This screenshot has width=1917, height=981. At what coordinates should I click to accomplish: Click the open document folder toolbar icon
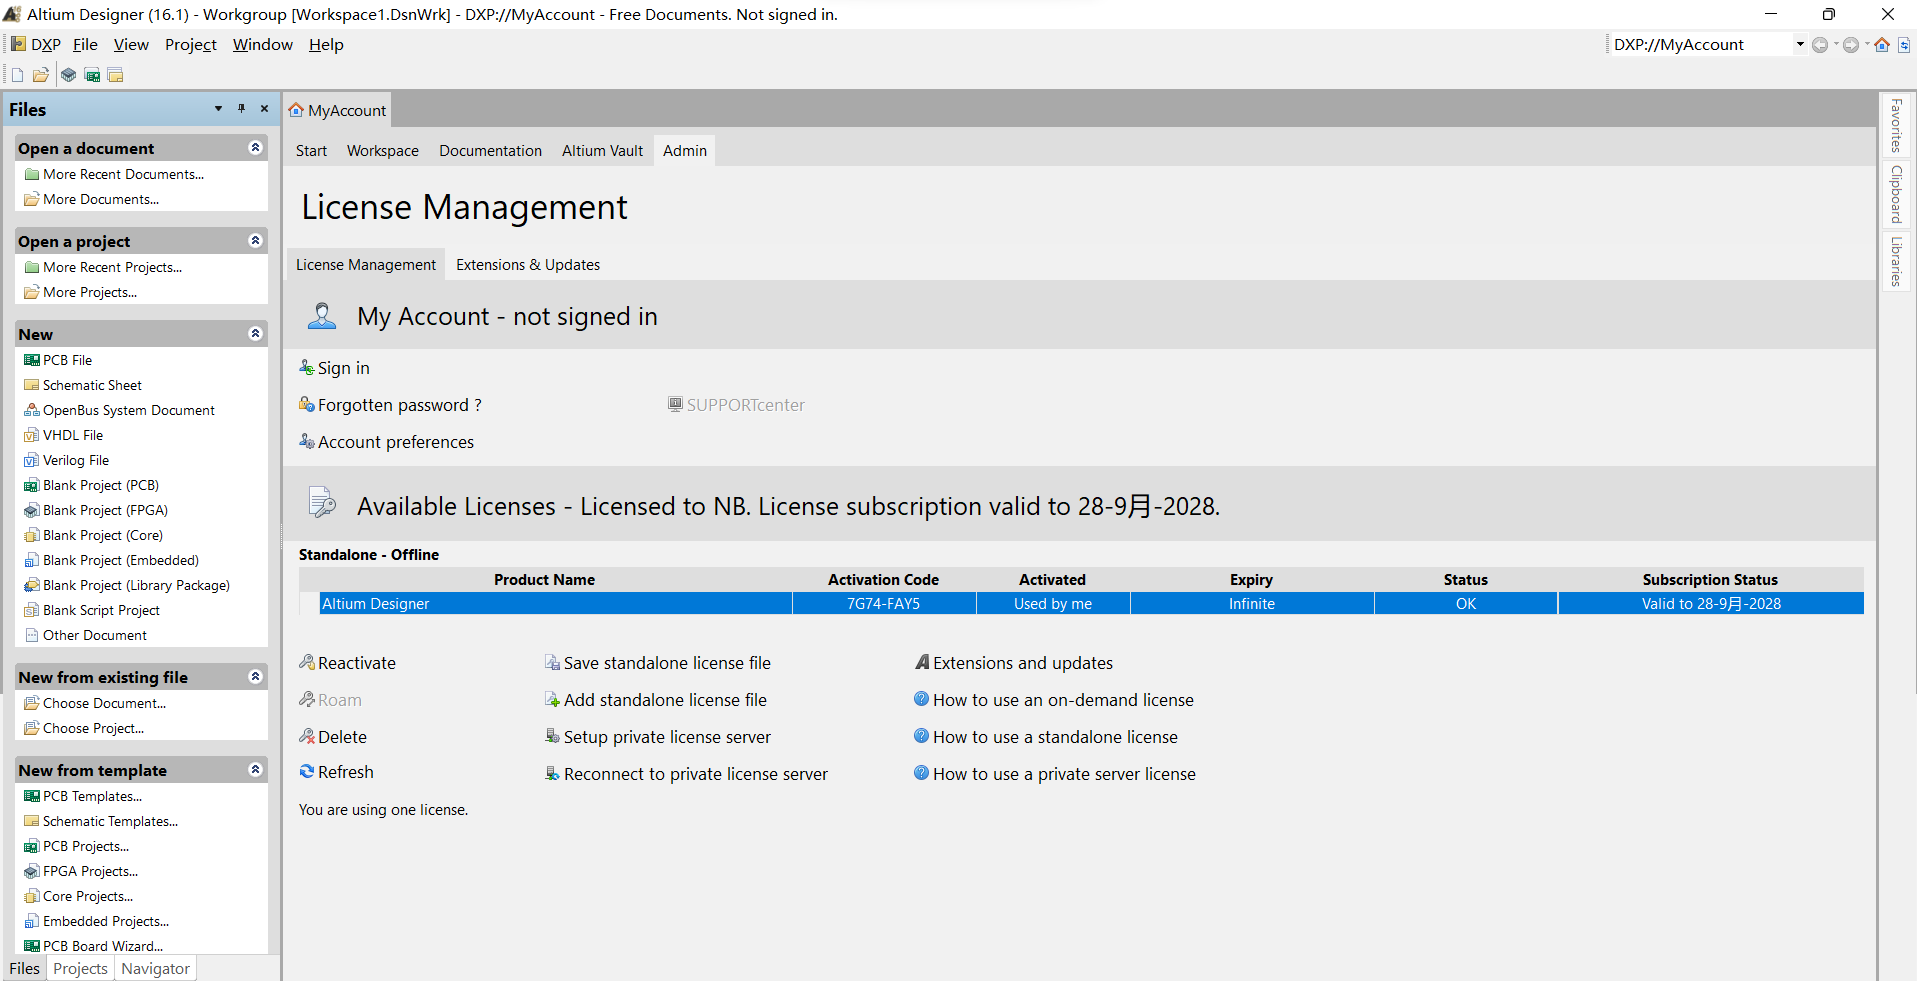pyautogui.click(x=41, y=75)
